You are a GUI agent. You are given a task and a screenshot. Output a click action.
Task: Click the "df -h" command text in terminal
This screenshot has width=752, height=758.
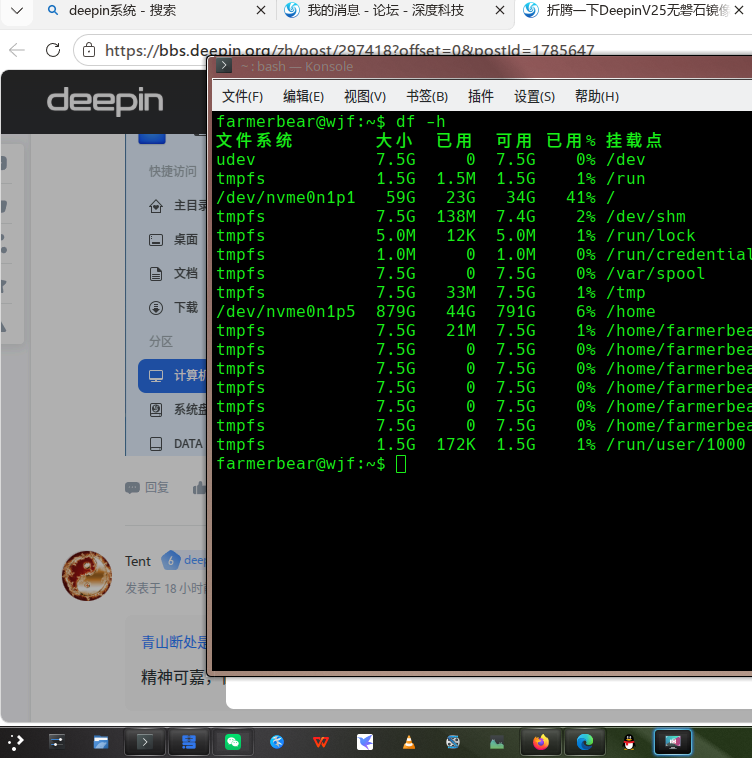[420, 121]
